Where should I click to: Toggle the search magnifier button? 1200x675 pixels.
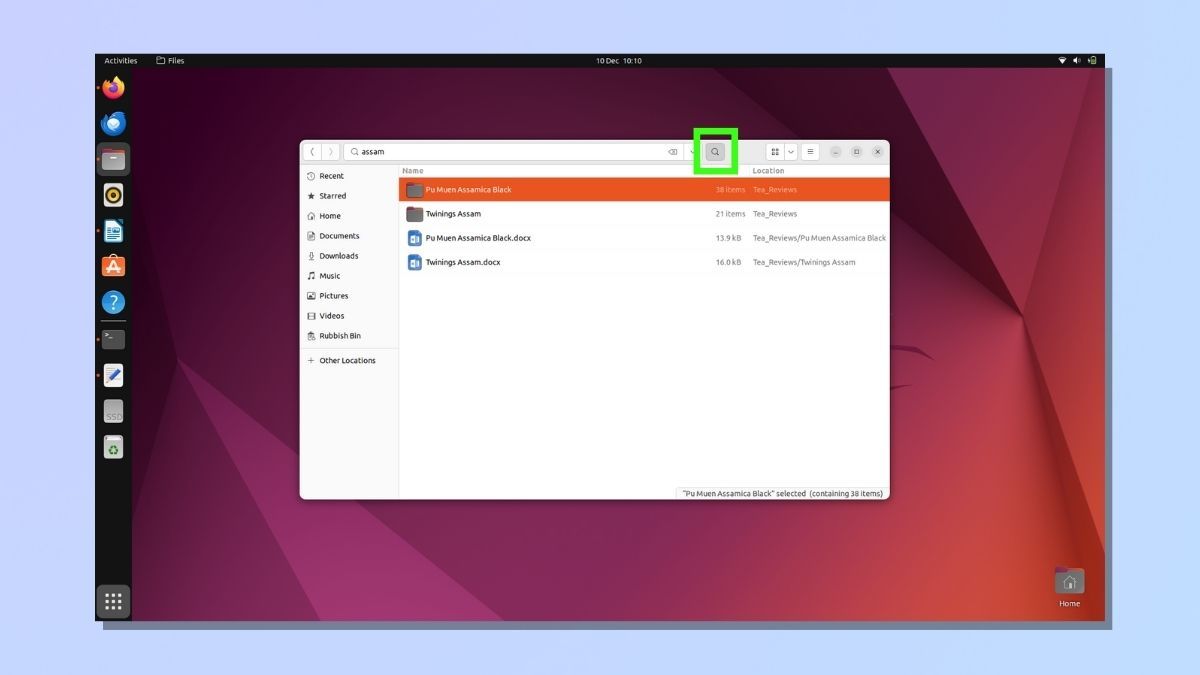coord(714,152)
